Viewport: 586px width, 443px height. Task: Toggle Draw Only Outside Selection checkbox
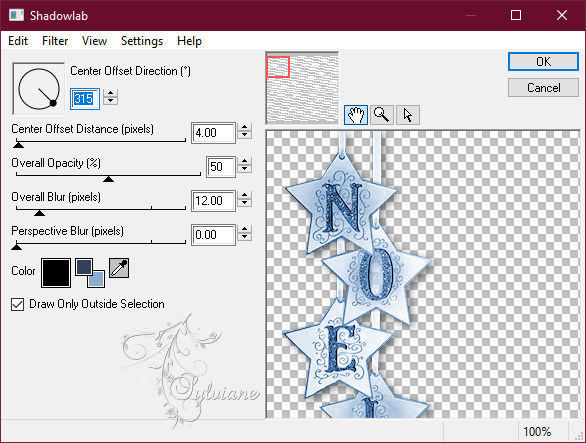(18, 304)
